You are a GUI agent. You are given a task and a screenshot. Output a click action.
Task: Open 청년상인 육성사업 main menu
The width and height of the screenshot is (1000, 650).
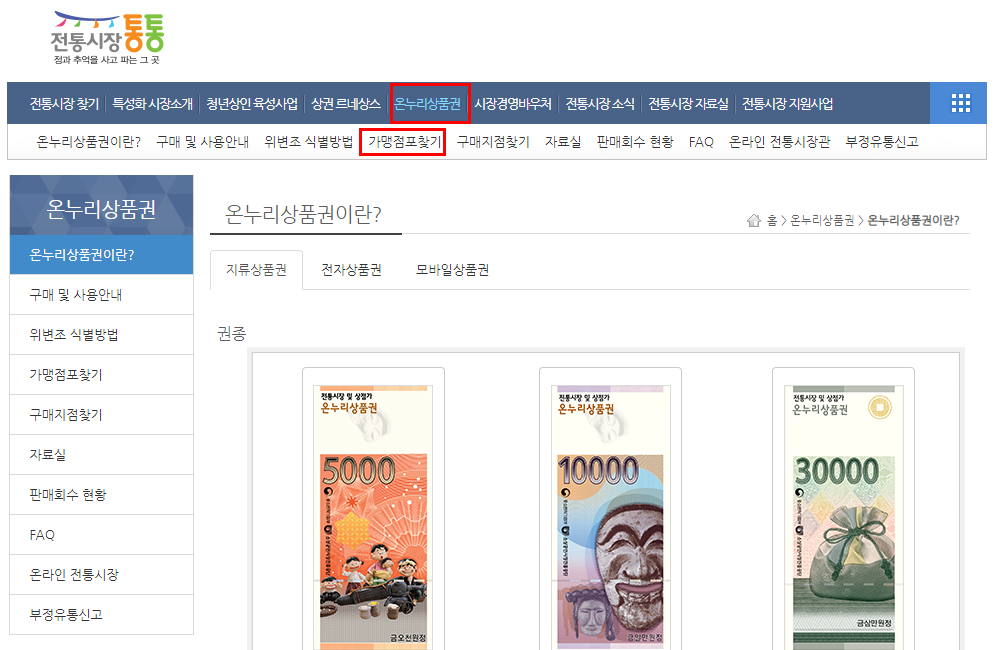[252, 103]
